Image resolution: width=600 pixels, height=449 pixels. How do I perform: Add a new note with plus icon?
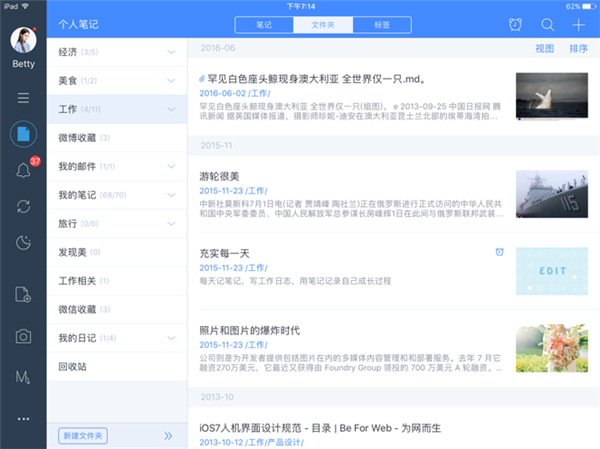(578, 25)
